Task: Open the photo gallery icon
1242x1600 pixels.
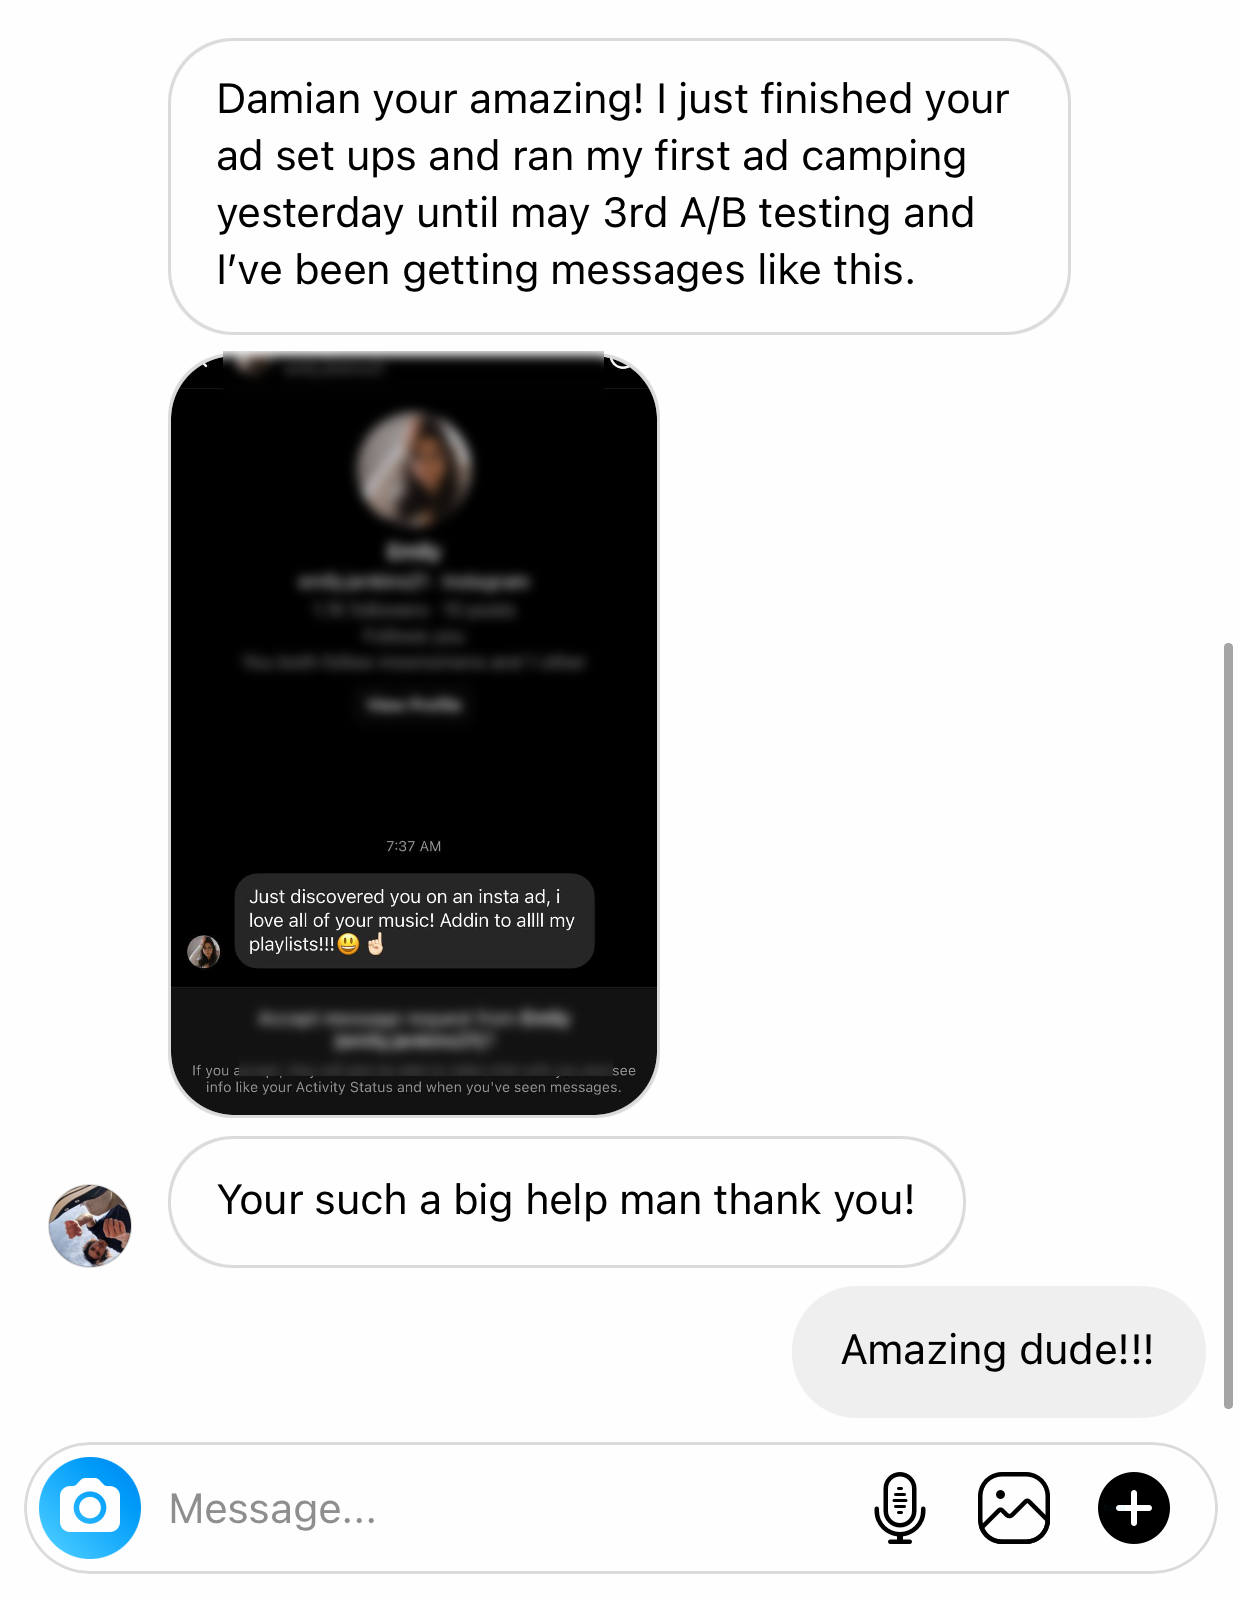Action: coord(1013,1507)
